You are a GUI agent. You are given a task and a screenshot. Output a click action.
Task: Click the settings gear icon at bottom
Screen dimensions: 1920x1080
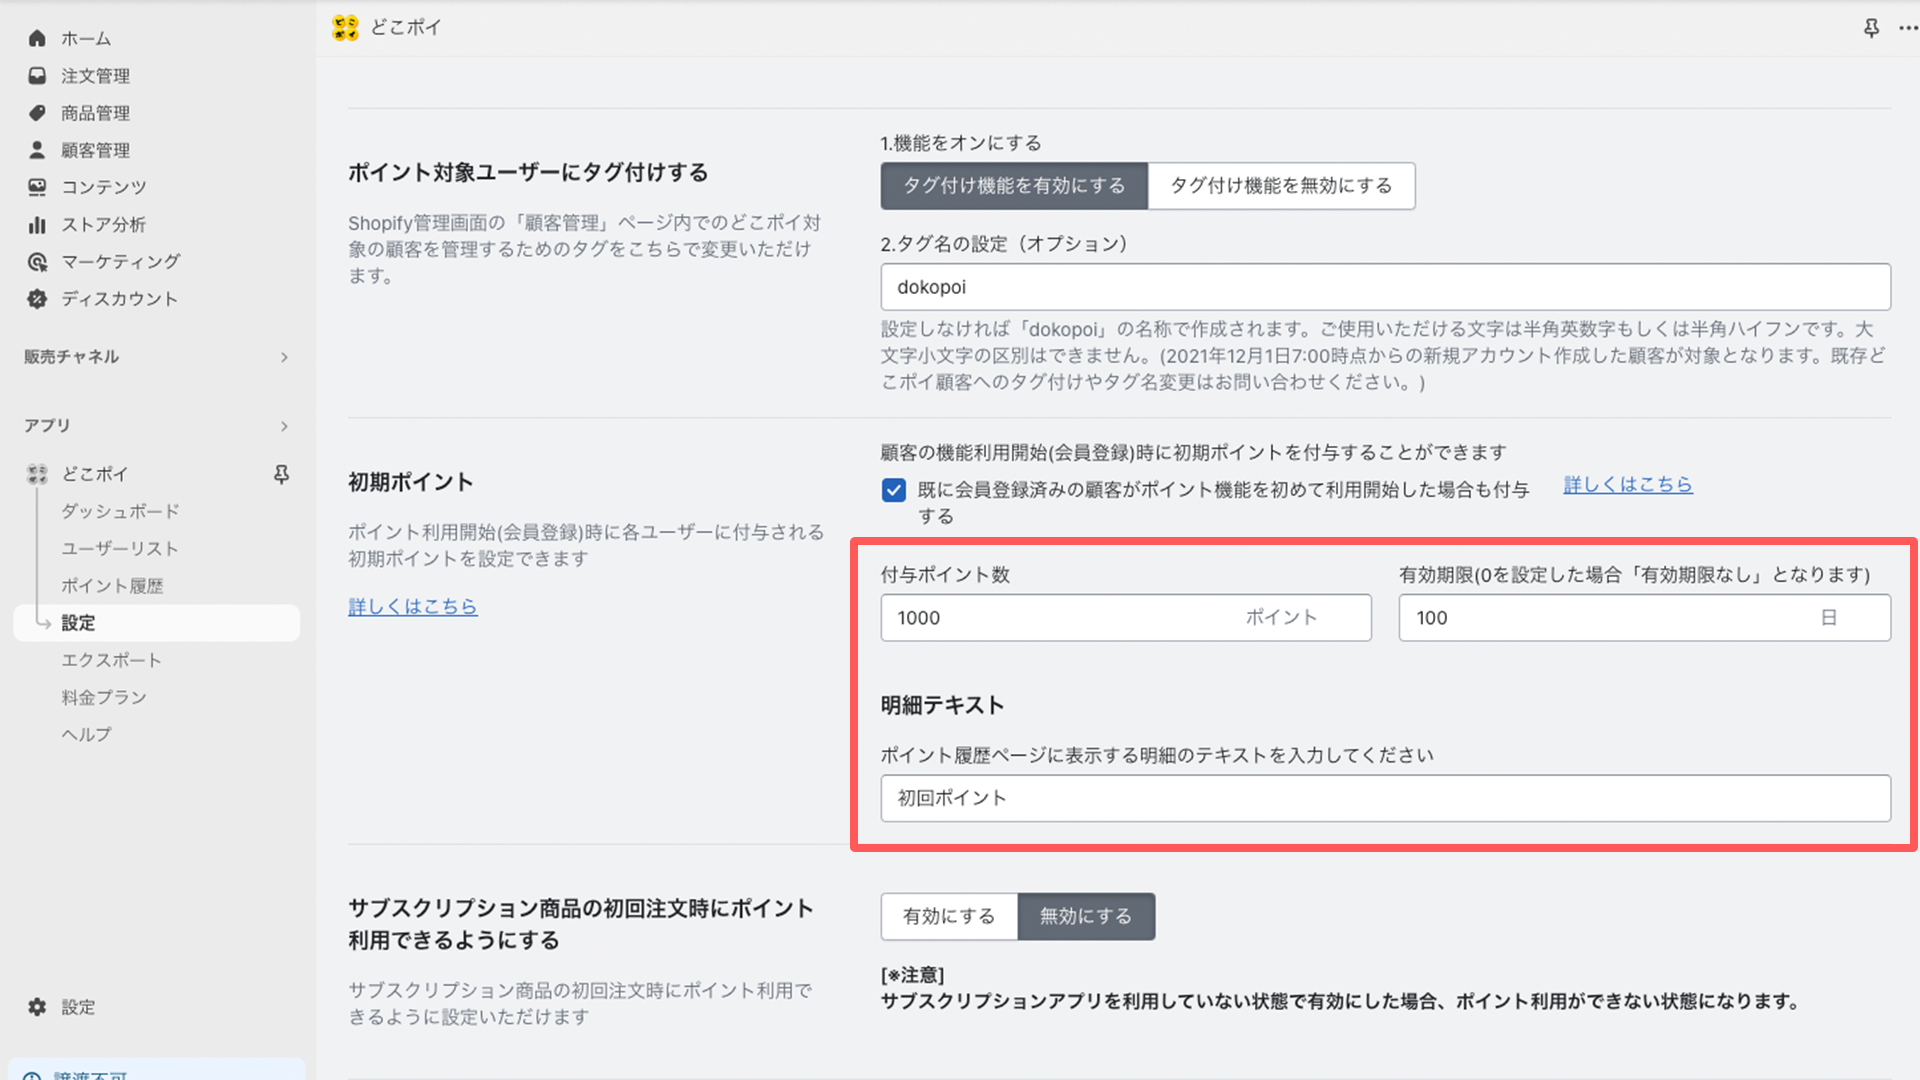pyautogui.click(x=37, y=1007)
